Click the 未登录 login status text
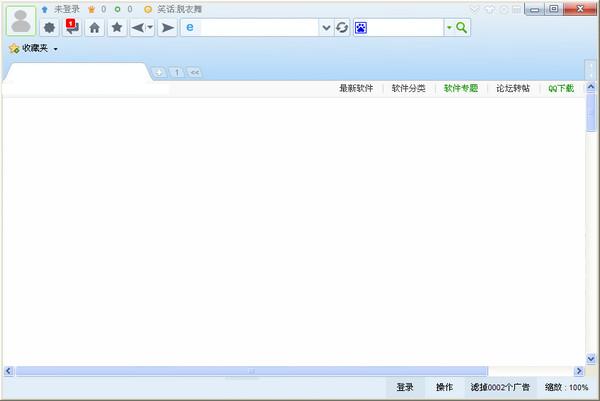Screen dimensions: 600x401 point(67,9)
